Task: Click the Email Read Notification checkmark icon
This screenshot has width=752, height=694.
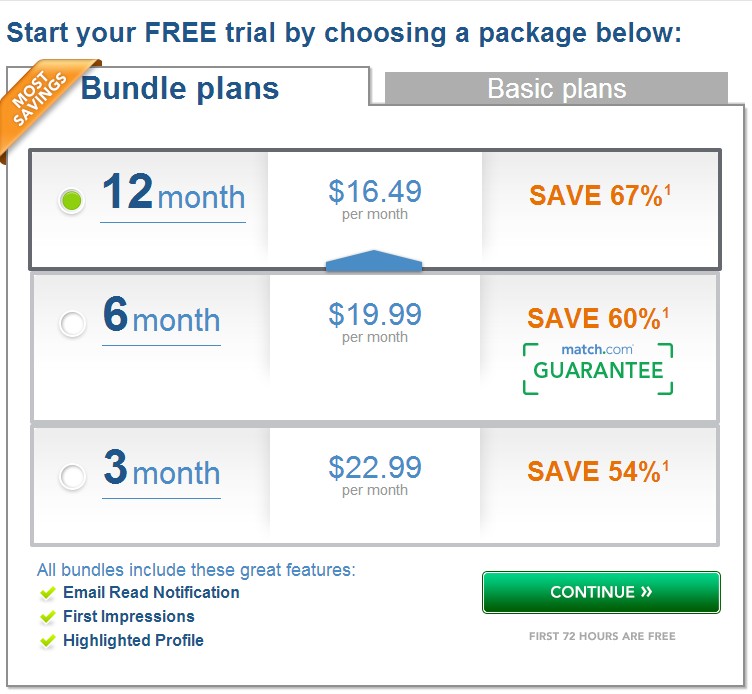Action: [47, 593]
